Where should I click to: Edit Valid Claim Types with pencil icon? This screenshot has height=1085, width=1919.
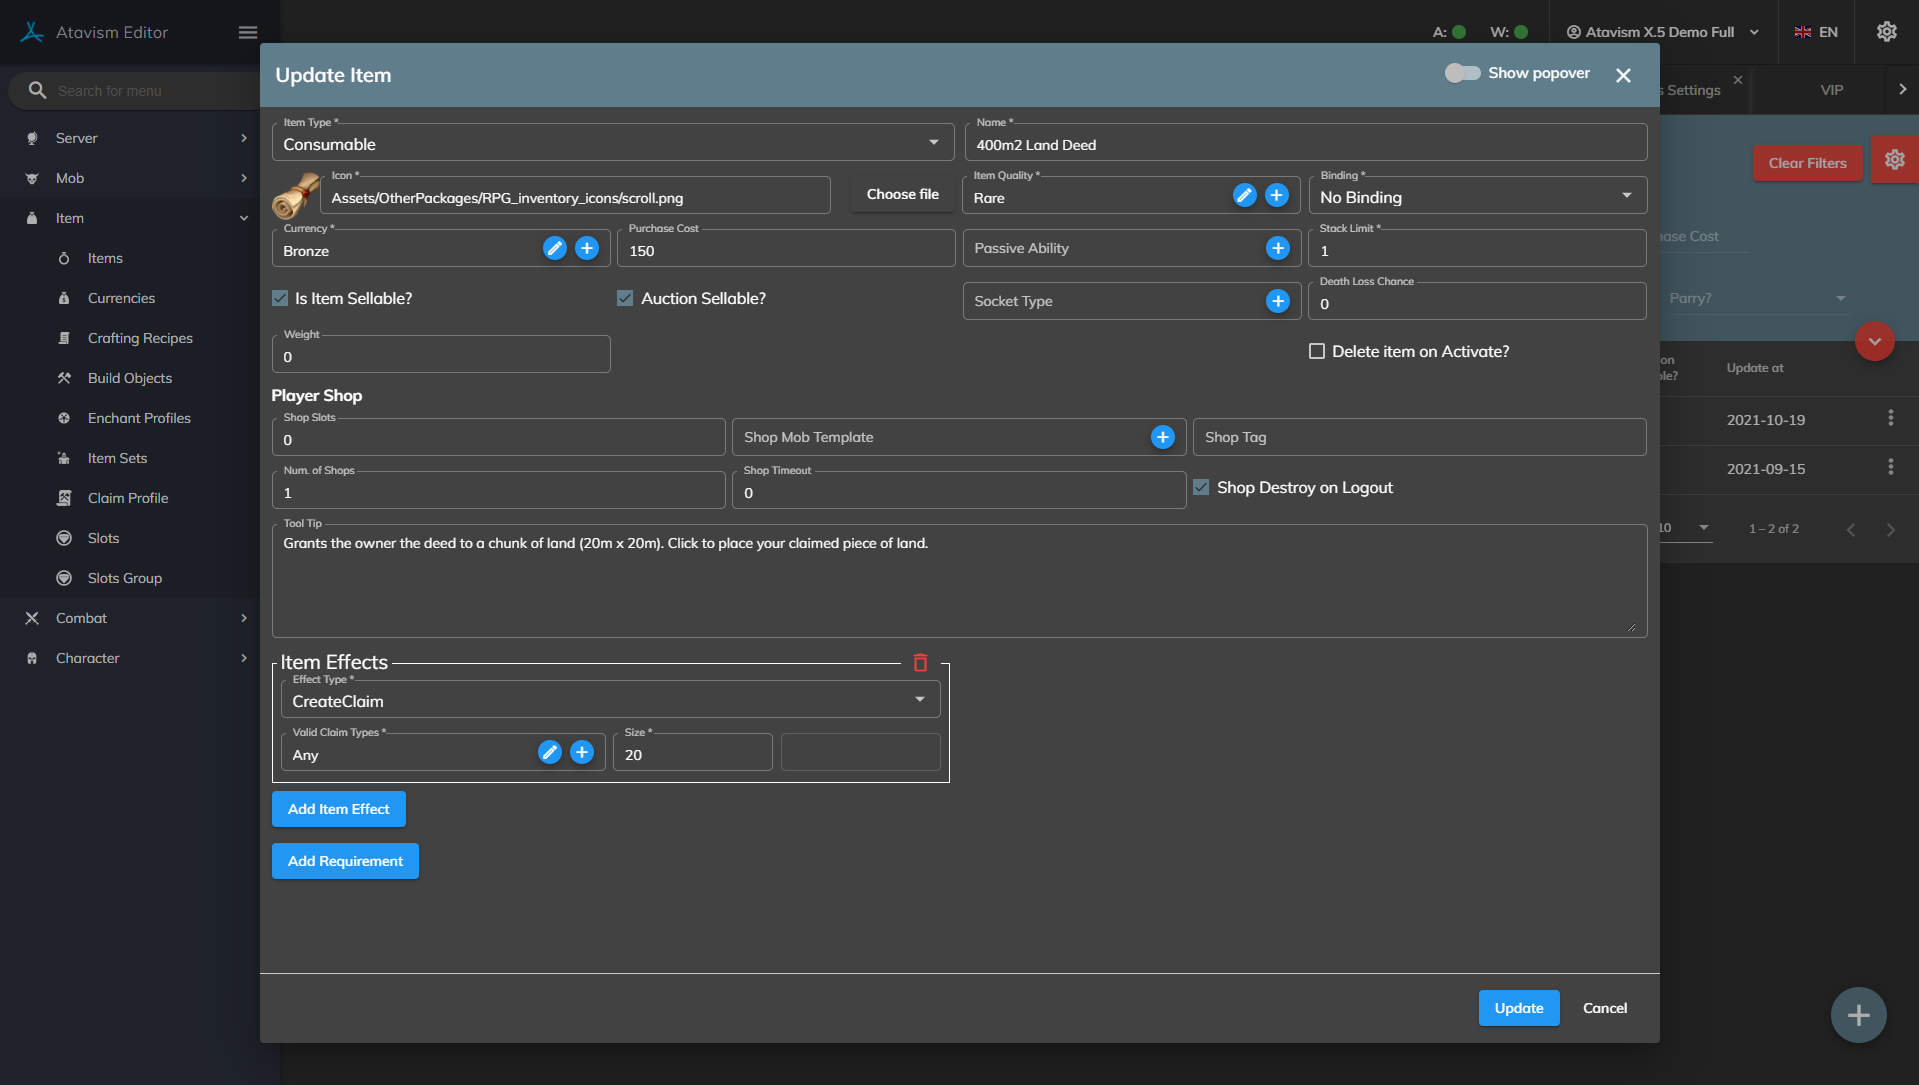point(549,753)
